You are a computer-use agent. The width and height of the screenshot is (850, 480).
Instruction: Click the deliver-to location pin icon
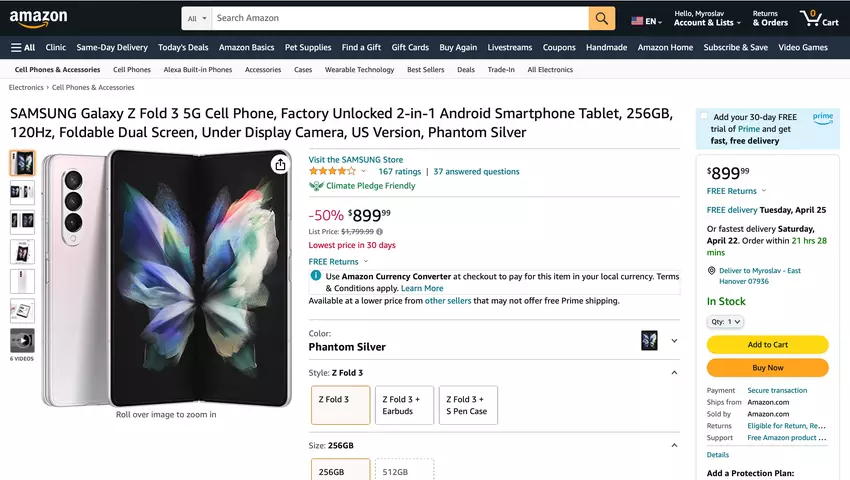click(711, 270)
